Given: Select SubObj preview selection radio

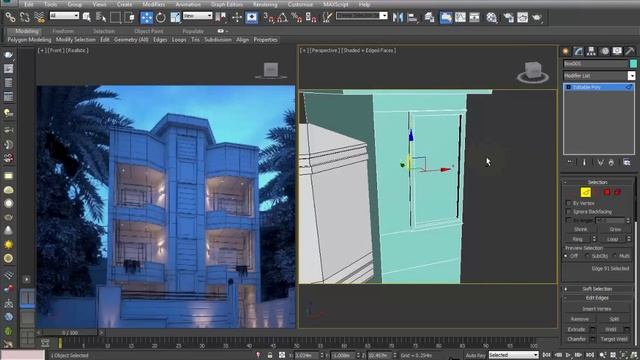Looking at the screenshot, I should (x=587, y=256).
